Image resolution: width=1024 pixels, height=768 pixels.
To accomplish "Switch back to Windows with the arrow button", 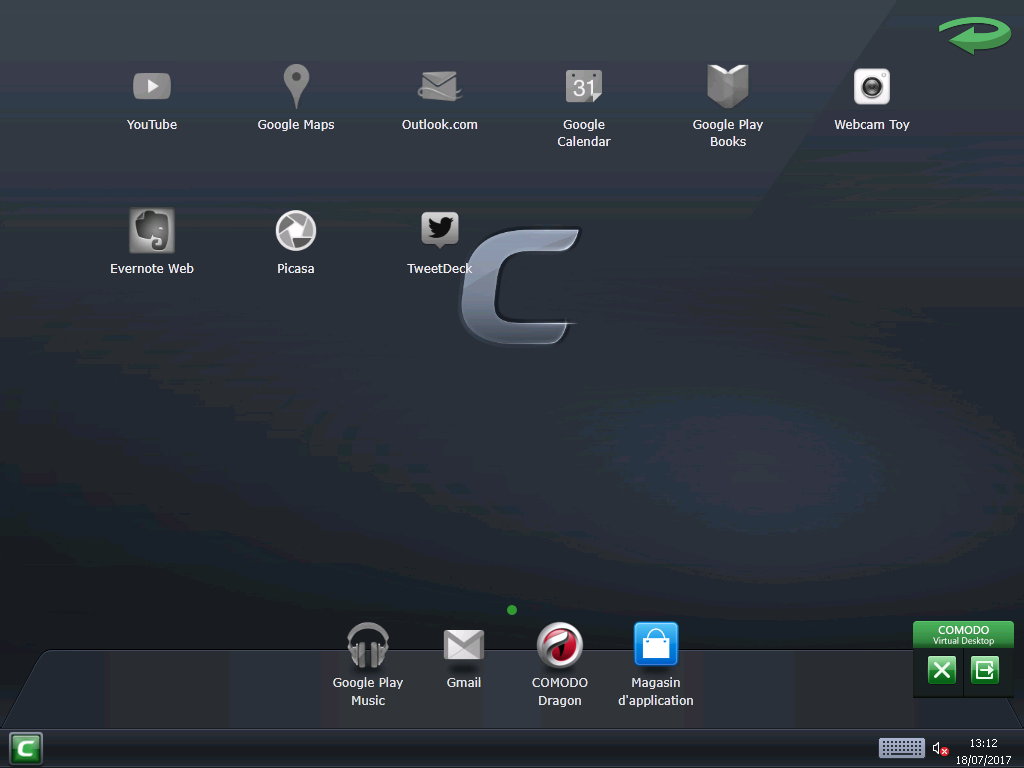I will [x=986, y=670].
